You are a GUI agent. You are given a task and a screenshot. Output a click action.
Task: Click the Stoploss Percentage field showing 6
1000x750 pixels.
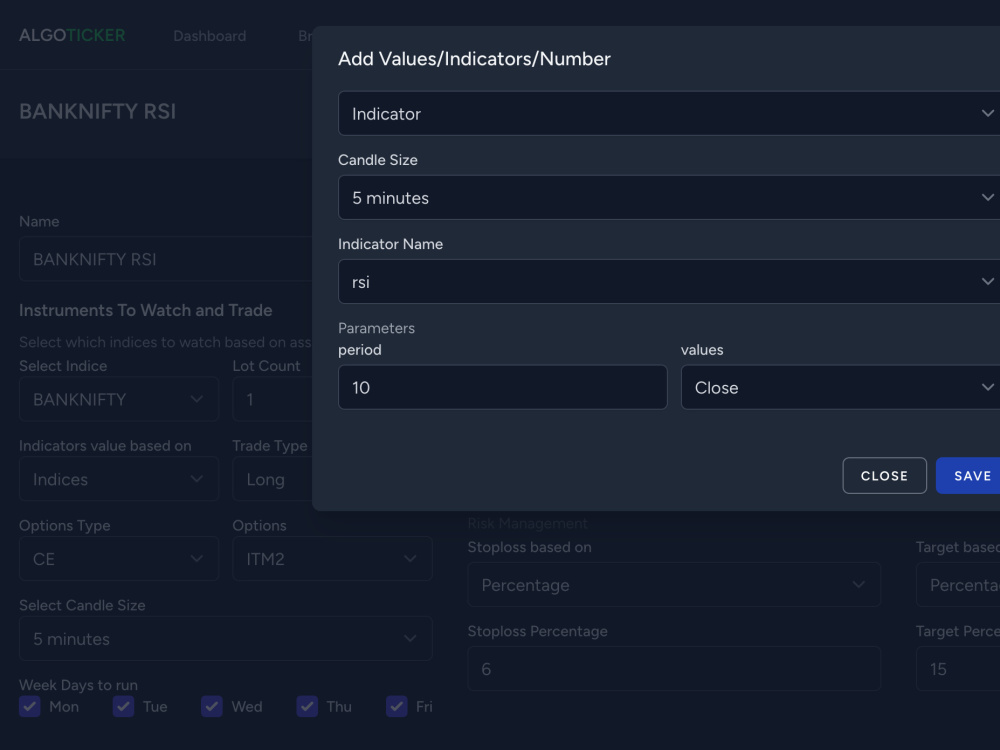pos(674,668)
